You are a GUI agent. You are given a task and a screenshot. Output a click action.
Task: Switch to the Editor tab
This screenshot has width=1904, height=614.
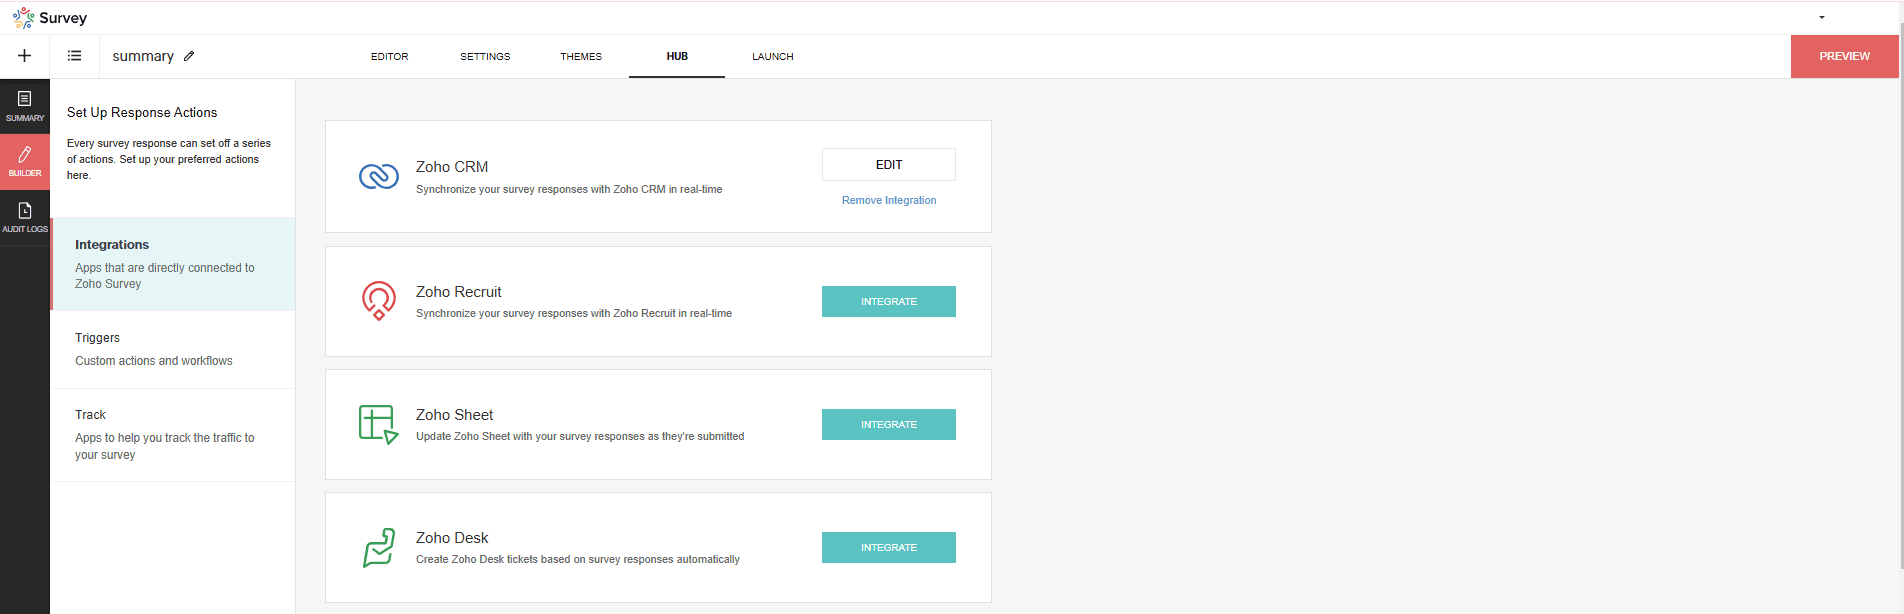[x=389, y=57]
